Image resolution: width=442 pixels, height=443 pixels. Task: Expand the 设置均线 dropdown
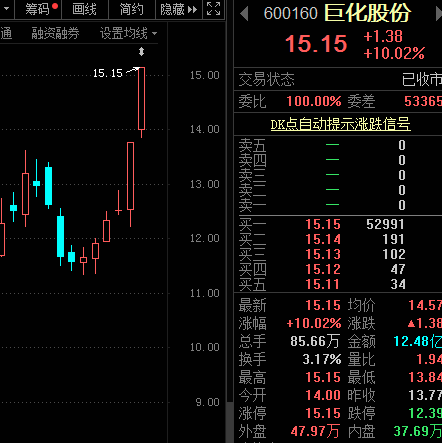[128, 33]
